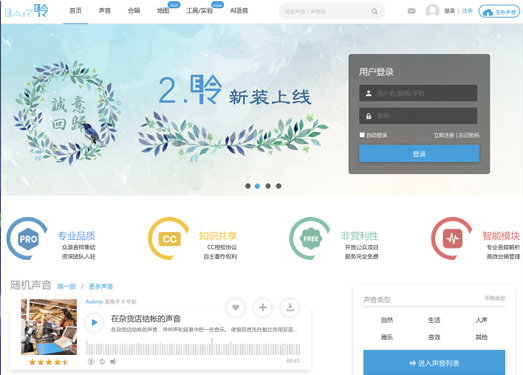Open the AI语音 menu item
The width and height of the screenshot is (523, 375).
[x=239, y=11]
